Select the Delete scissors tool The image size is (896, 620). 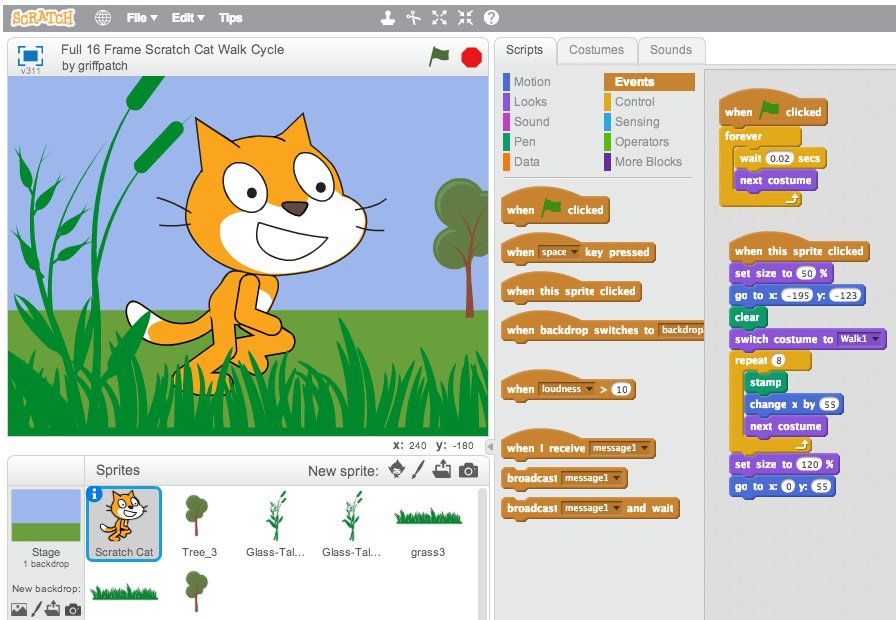[x=413, y=18]
